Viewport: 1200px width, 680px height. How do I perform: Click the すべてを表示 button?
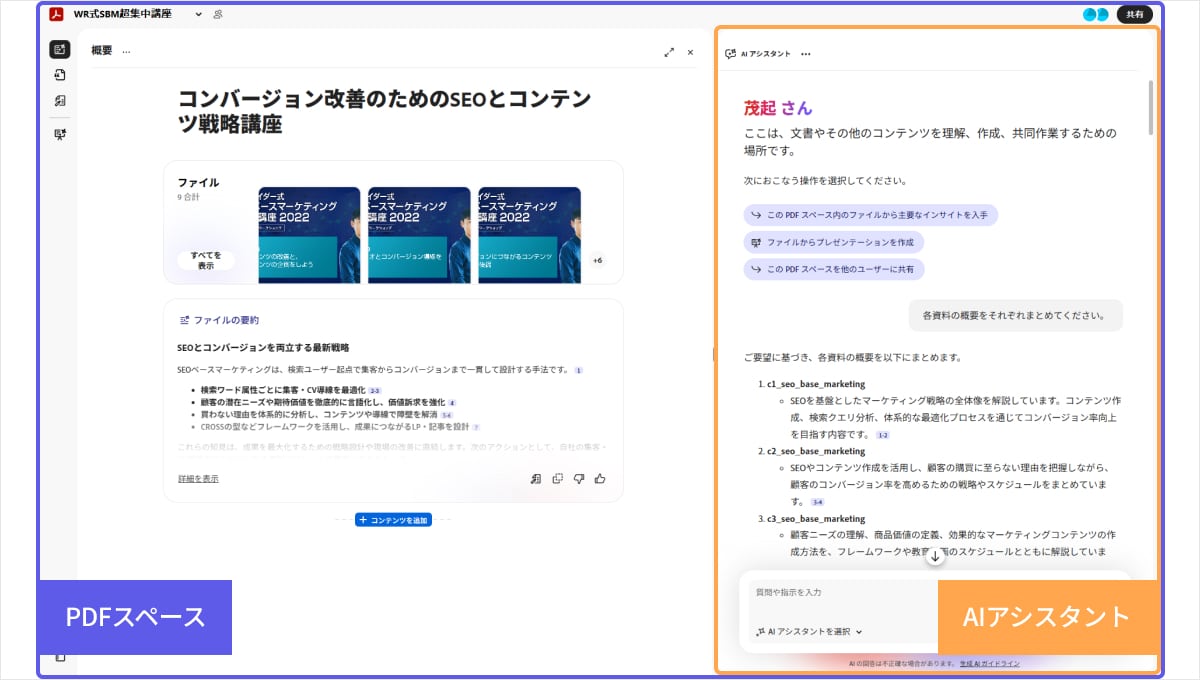pyautogui.click(x=206, y=260)
